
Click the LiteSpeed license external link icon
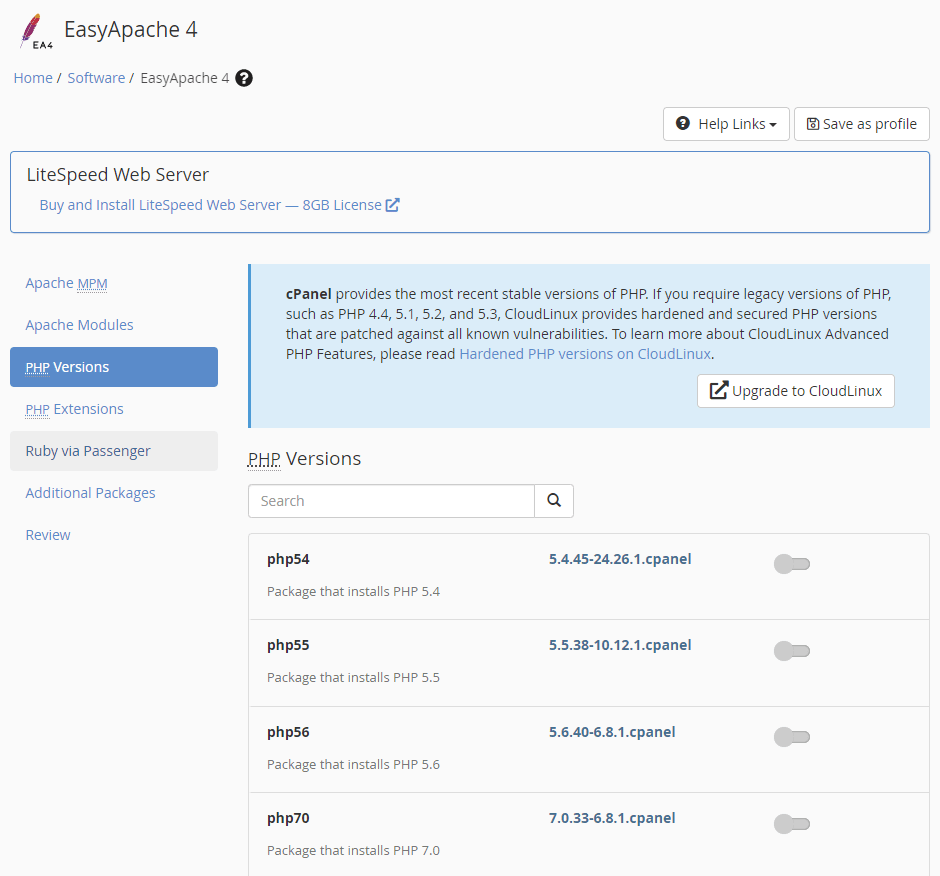pyautogui.click(x=393, y=205)
